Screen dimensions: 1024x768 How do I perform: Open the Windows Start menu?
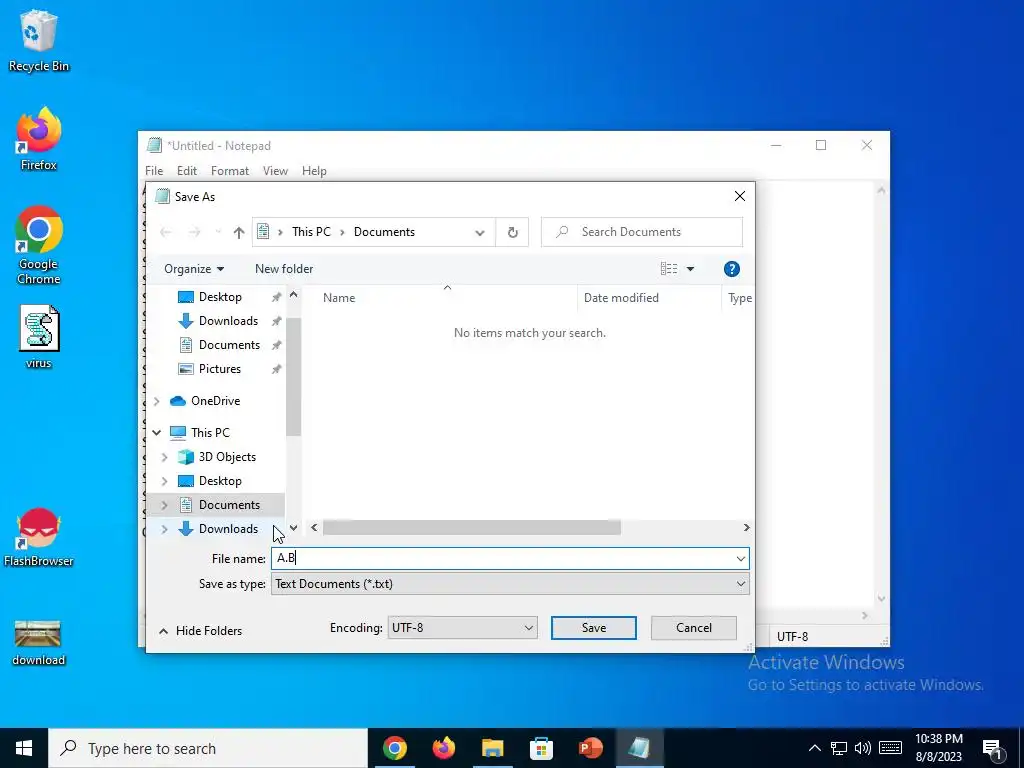tap(24, 748)
